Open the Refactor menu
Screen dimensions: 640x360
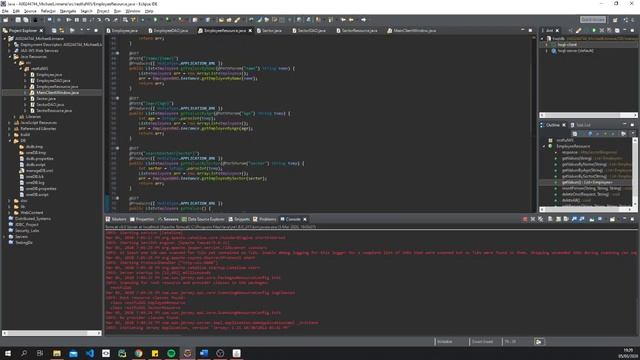coord(48,11)
